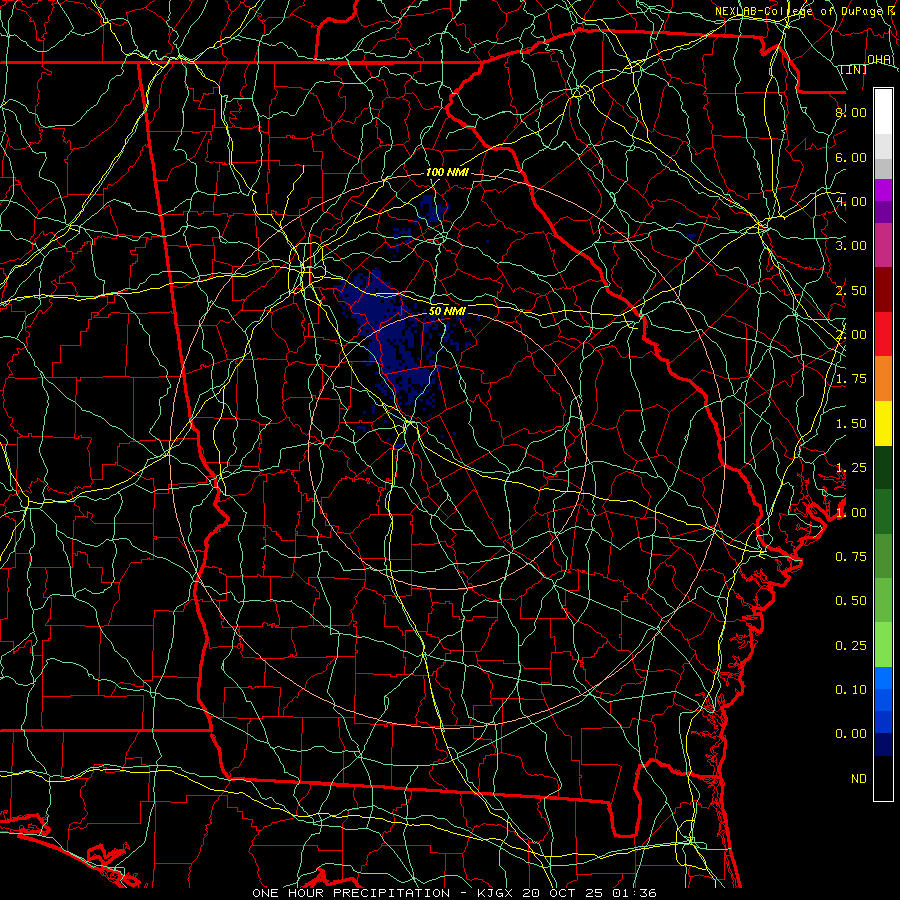Select the "0.50" scale label
This screenshot has height=900, width=900.
851,601
